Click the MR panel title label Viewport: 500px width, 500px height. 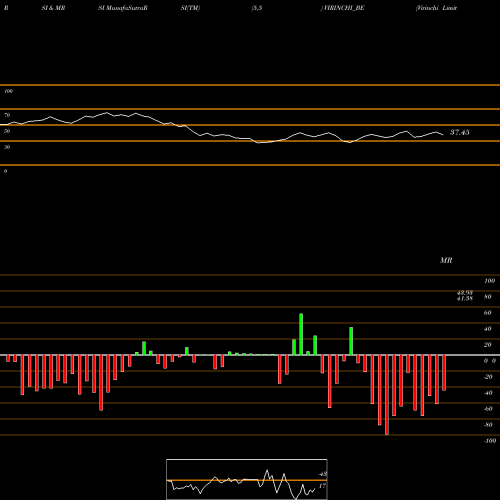[x=446, y=260]
